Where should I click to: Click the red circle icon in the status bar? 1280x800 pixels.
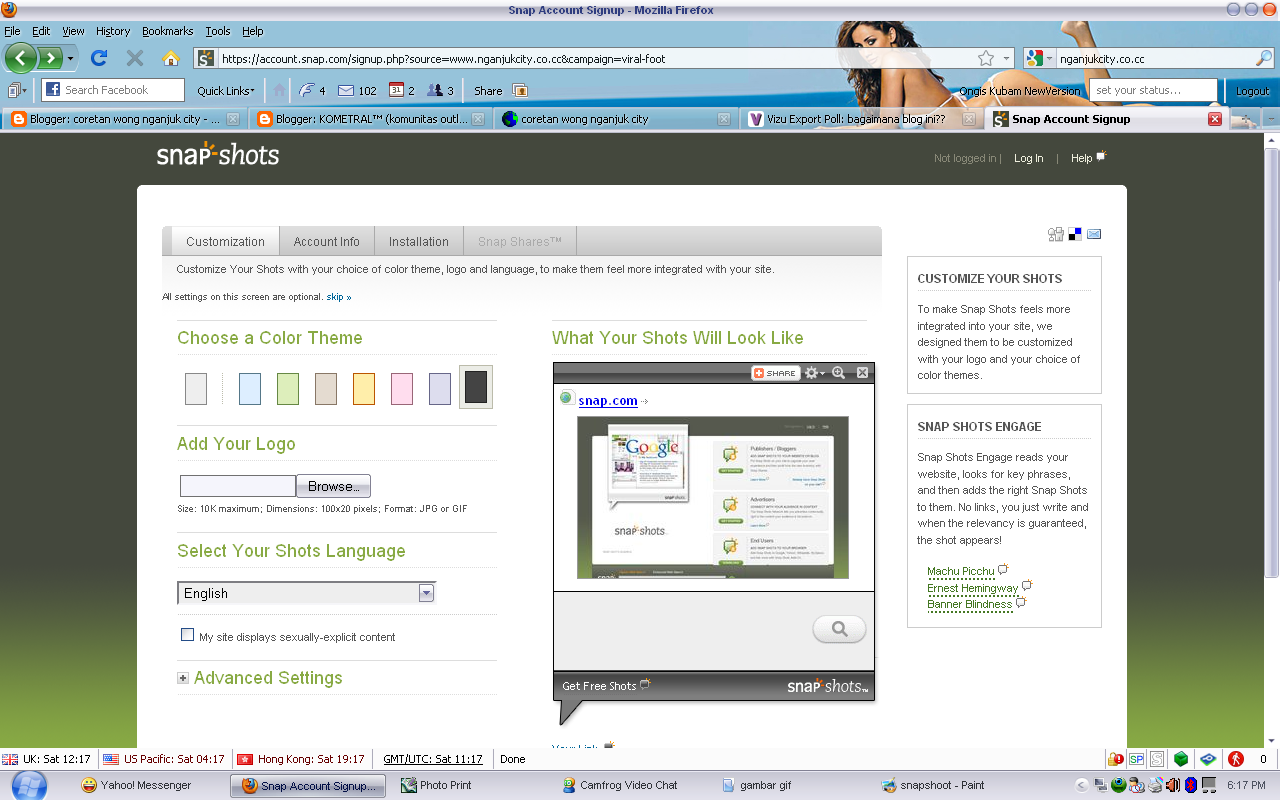tap(1236, 759)
